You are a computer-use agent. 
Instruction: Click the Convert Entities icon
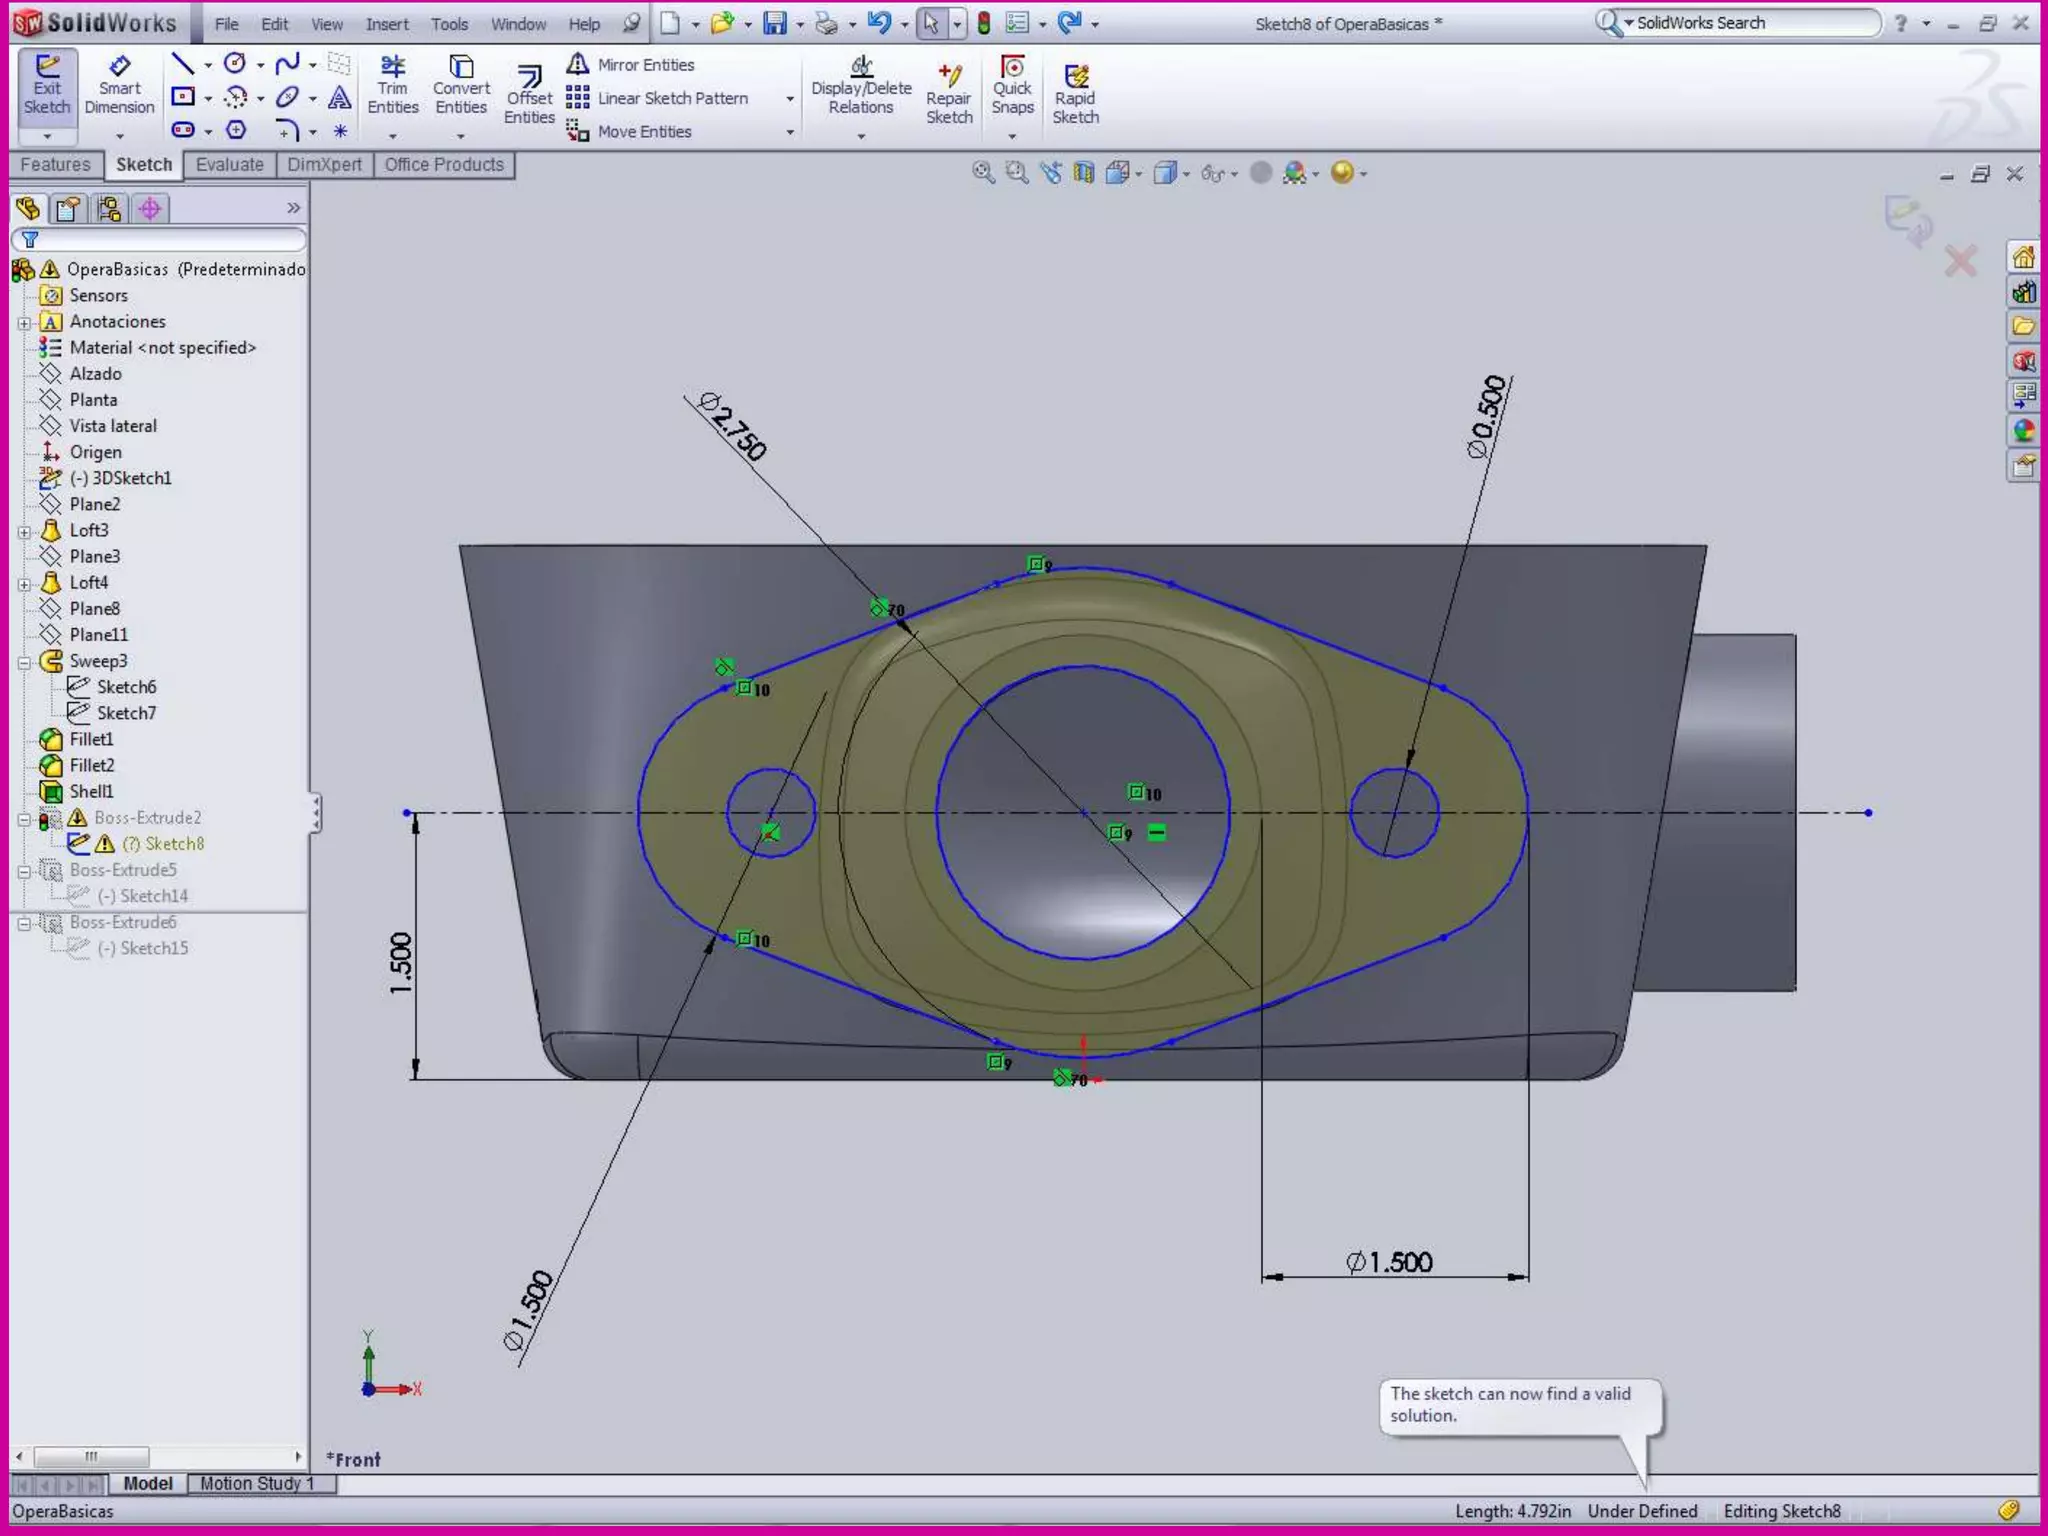[x=460, y=86]
